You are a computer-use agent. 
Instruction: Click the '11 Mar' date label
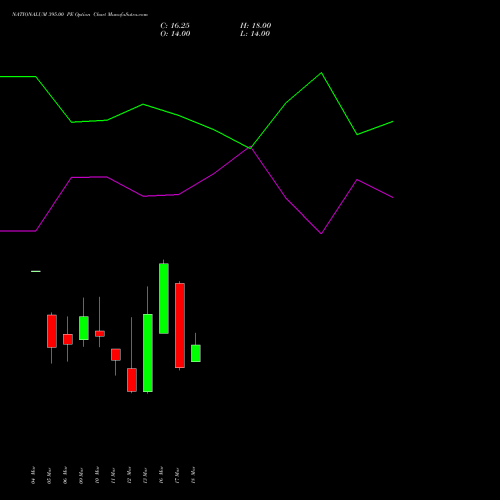(x=113, y=475)
